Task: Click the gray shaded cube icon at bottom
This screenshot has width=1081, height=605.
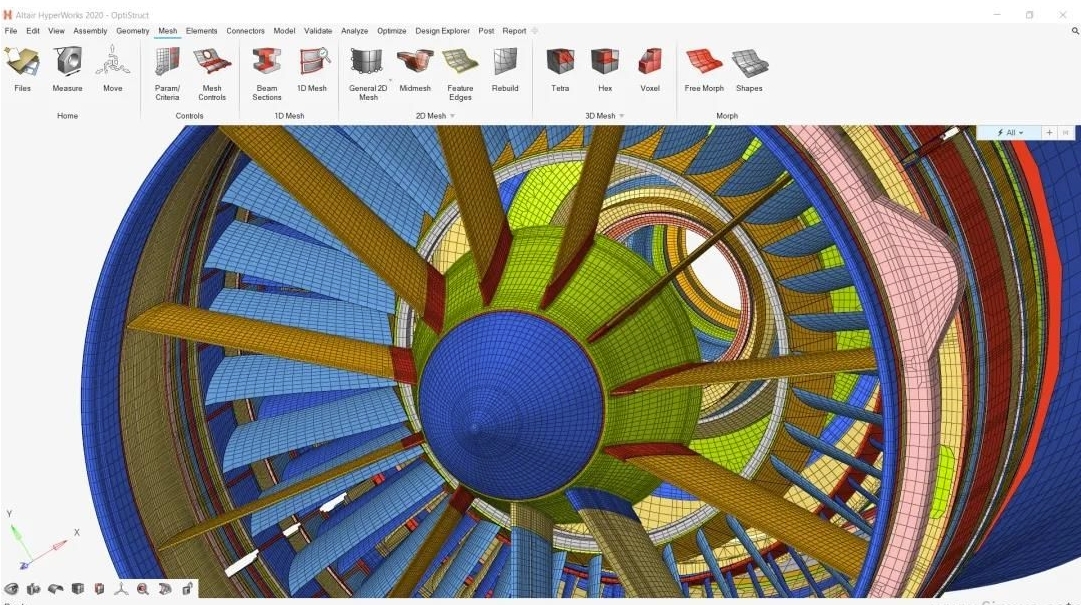Action: pyautogui.click(x=78, y=588)
